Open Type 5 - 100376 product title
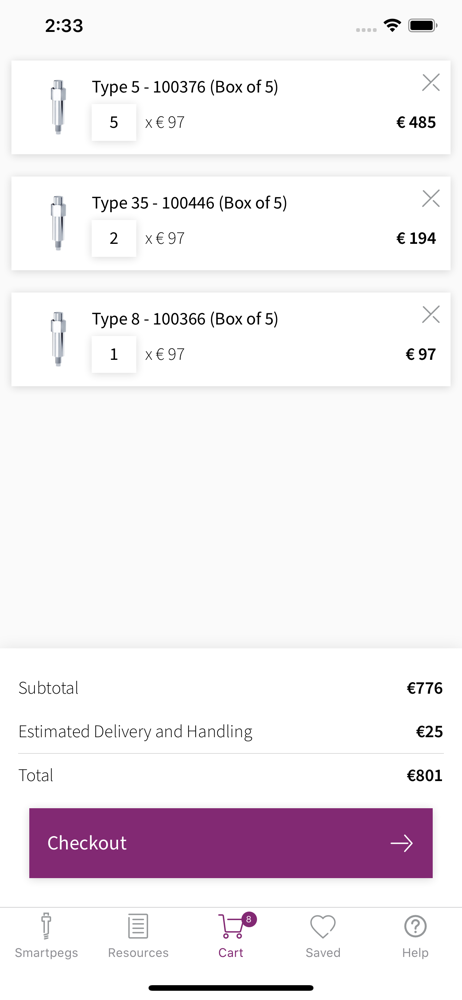 (x=185, y=87)
